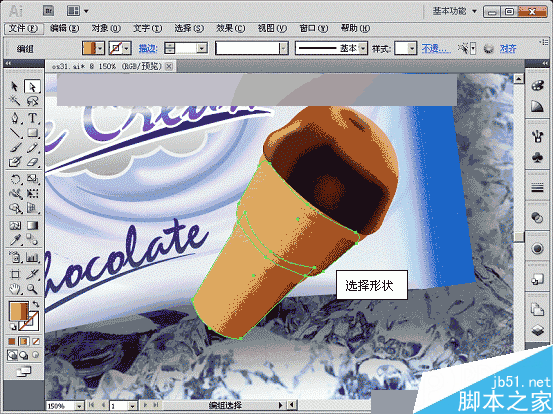Select the Lasso tool
Image resolution: width=553 pixels, height=414 pixels.
coord(32,101)
